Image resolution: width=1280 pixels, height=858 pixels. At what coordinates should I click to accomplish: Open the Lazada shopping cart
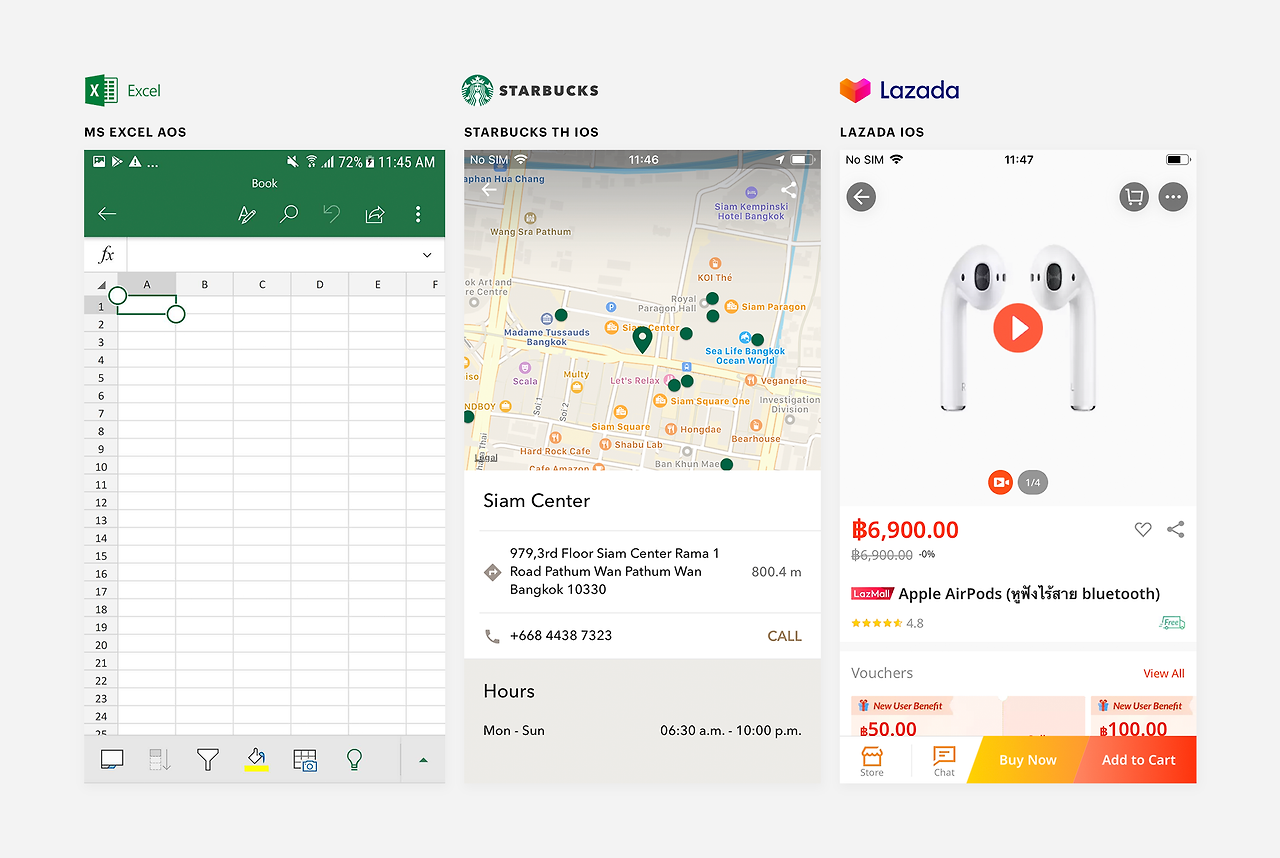1134,197
